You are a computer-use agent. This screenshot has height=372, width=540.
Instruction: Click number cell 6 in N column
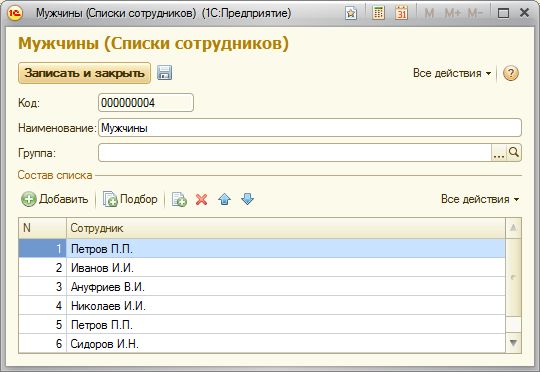click(x=42, y=343)
